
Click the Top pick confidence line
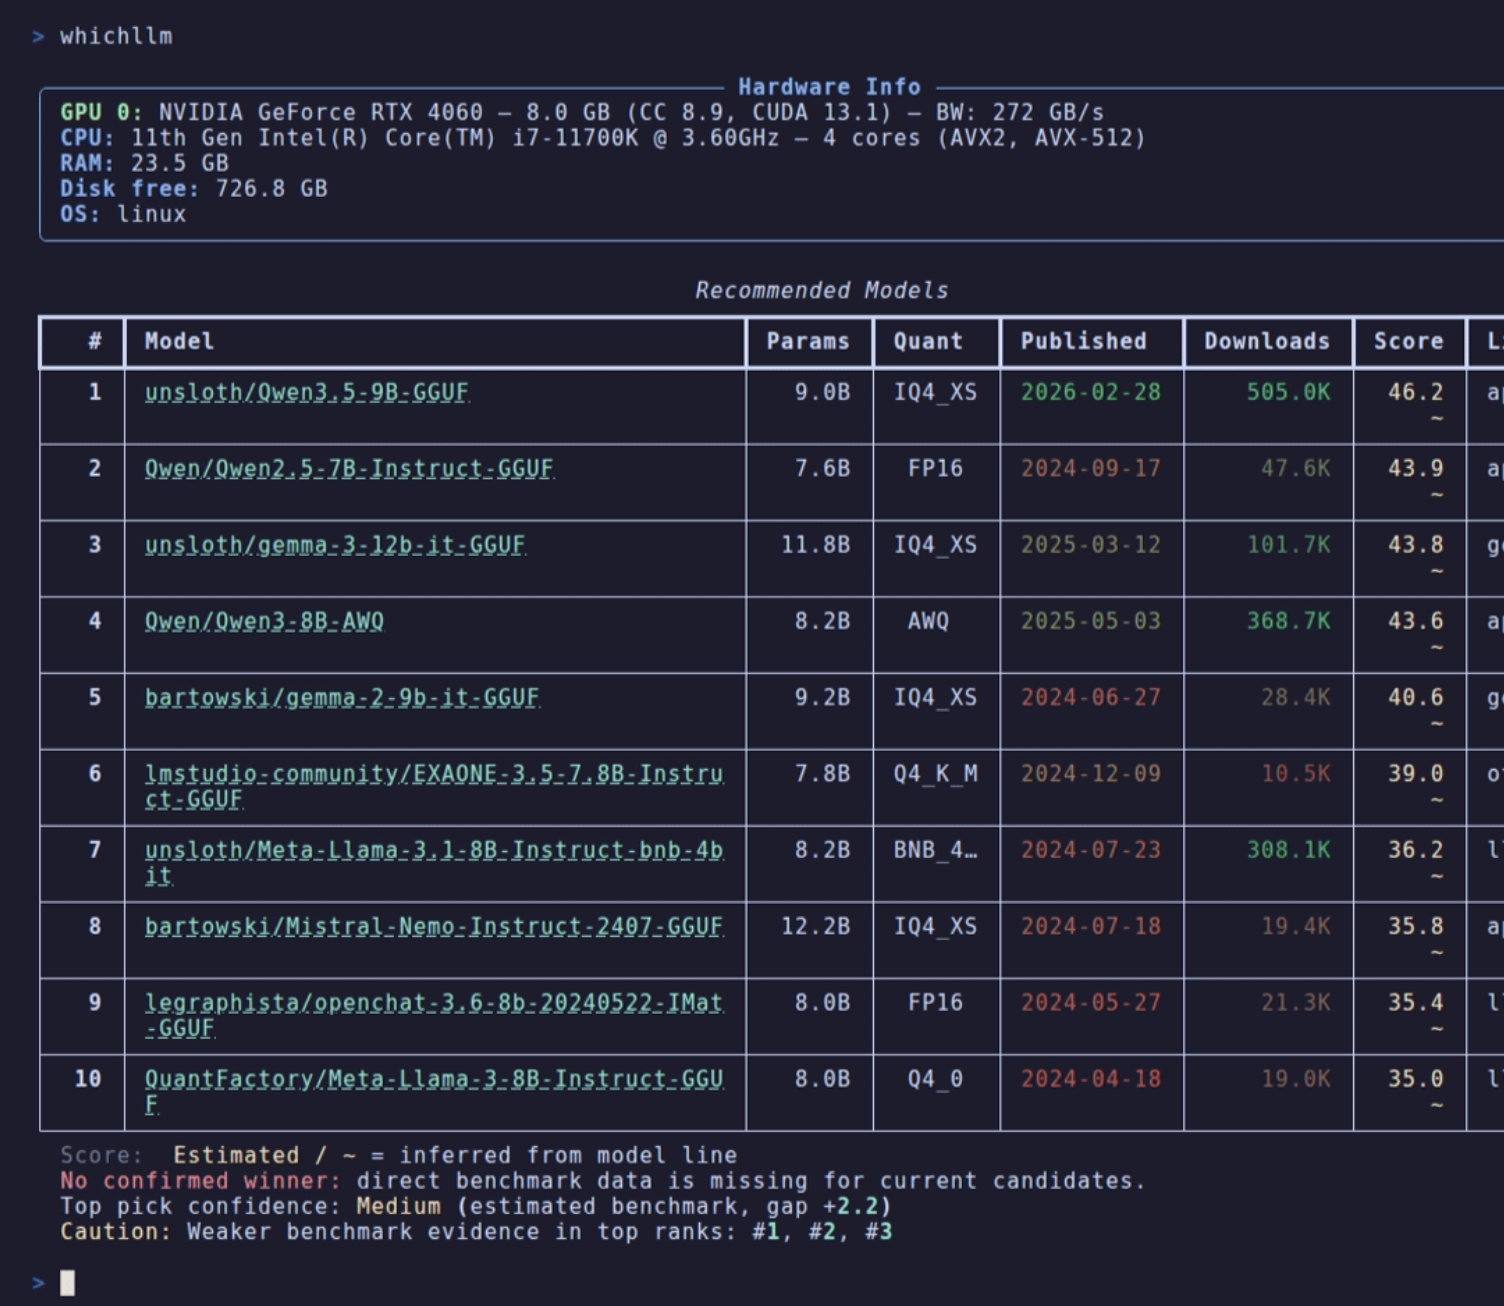(475, 1206)
